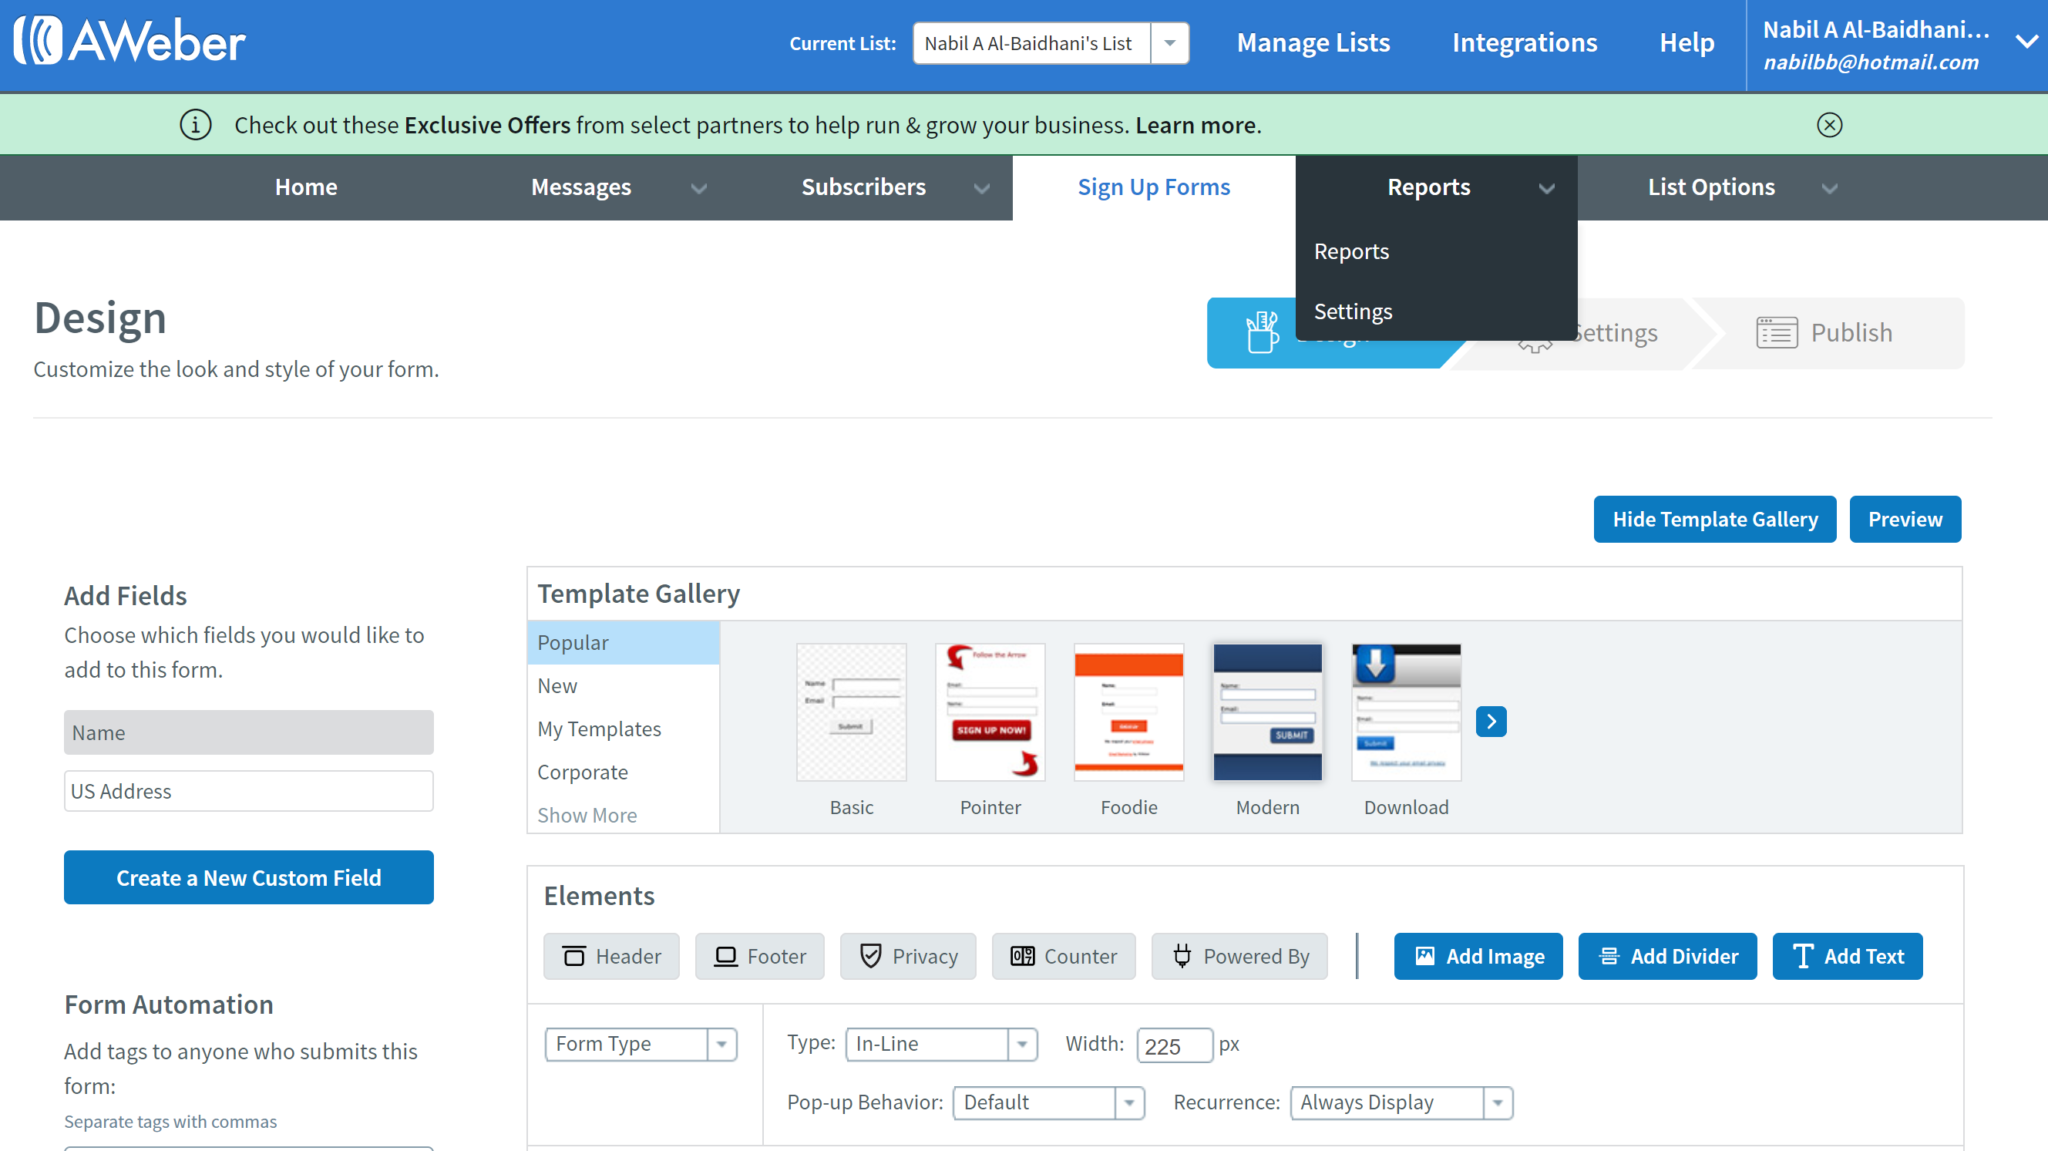Click the AWeber logo
This screenshot has height=1151, width=2048.
coord(129,42)
